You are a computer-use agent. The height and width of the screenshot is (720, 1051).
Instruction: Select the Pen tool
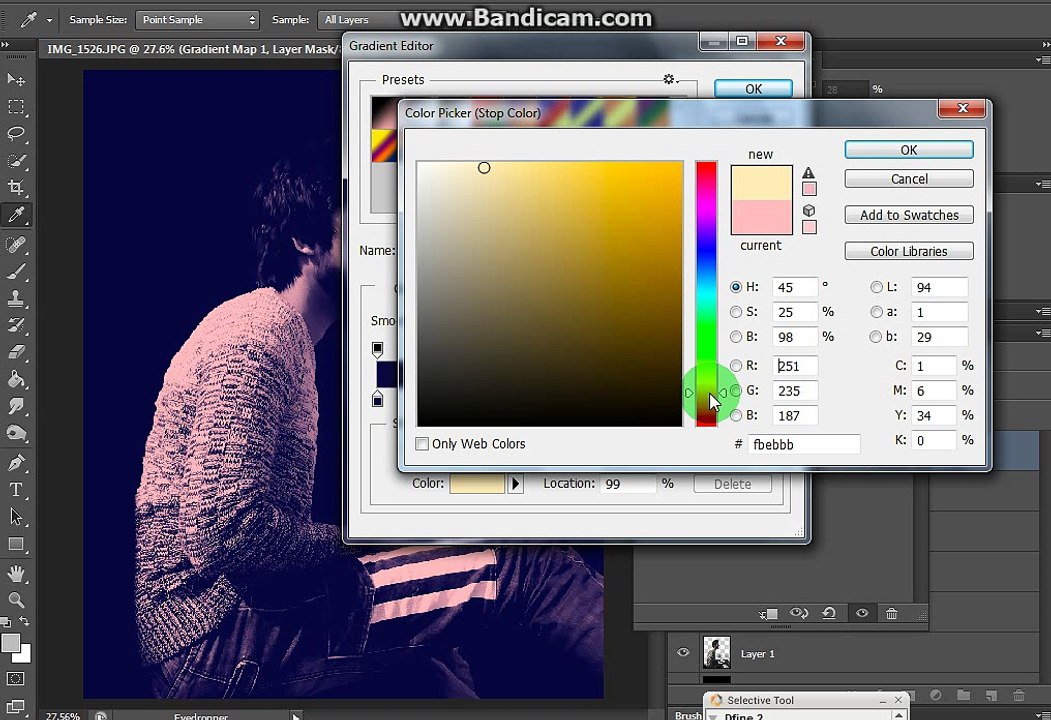16,463
